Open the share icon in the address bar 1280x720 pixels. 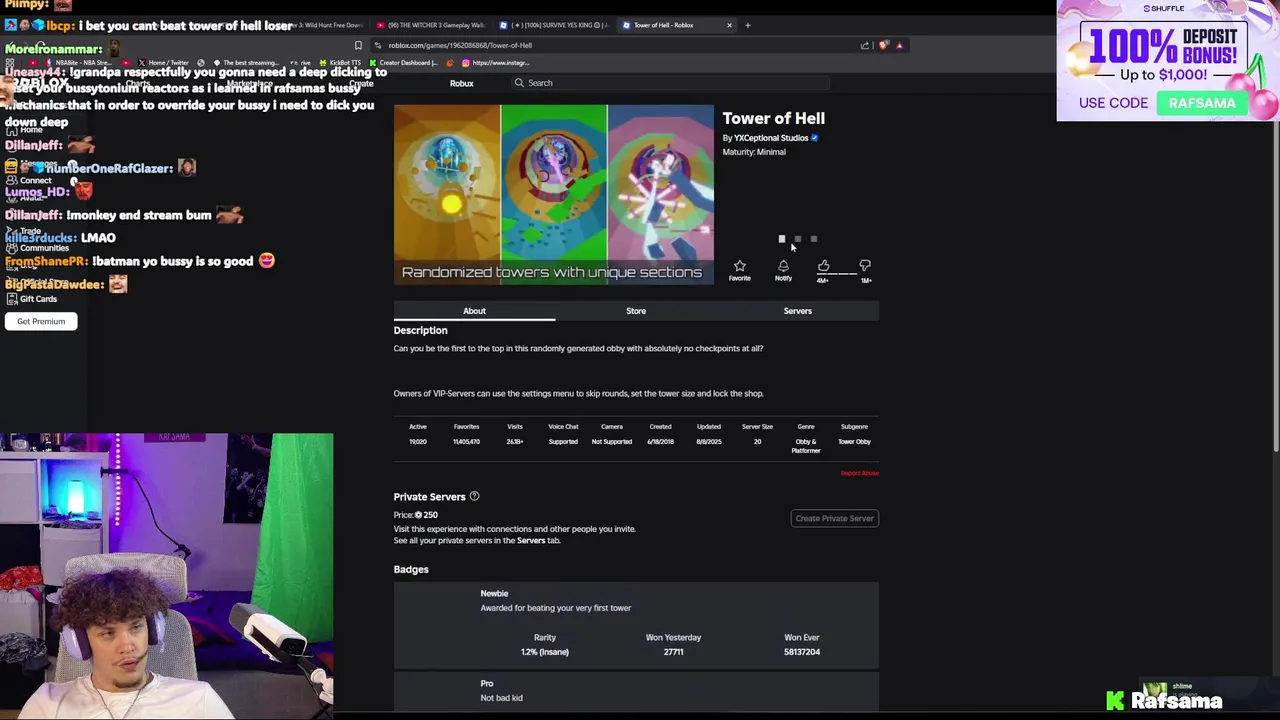[865, 45]
